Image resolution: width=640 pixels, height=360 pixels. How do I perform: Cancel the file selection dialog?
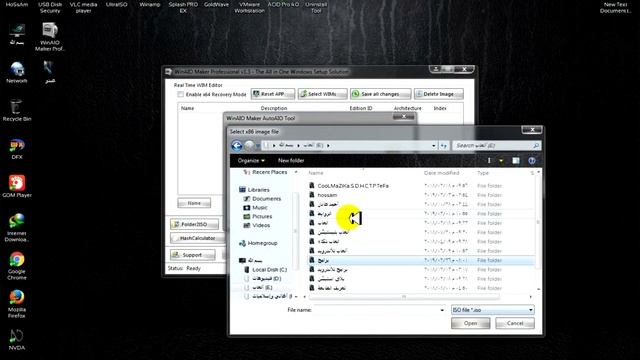click(515, 323)
